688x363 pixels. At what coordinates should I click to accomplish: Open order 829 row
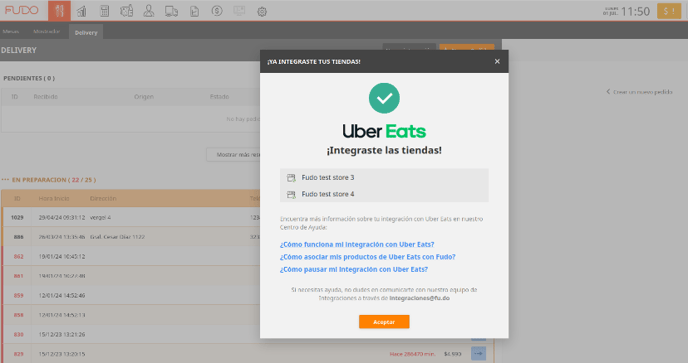point(248,353)
